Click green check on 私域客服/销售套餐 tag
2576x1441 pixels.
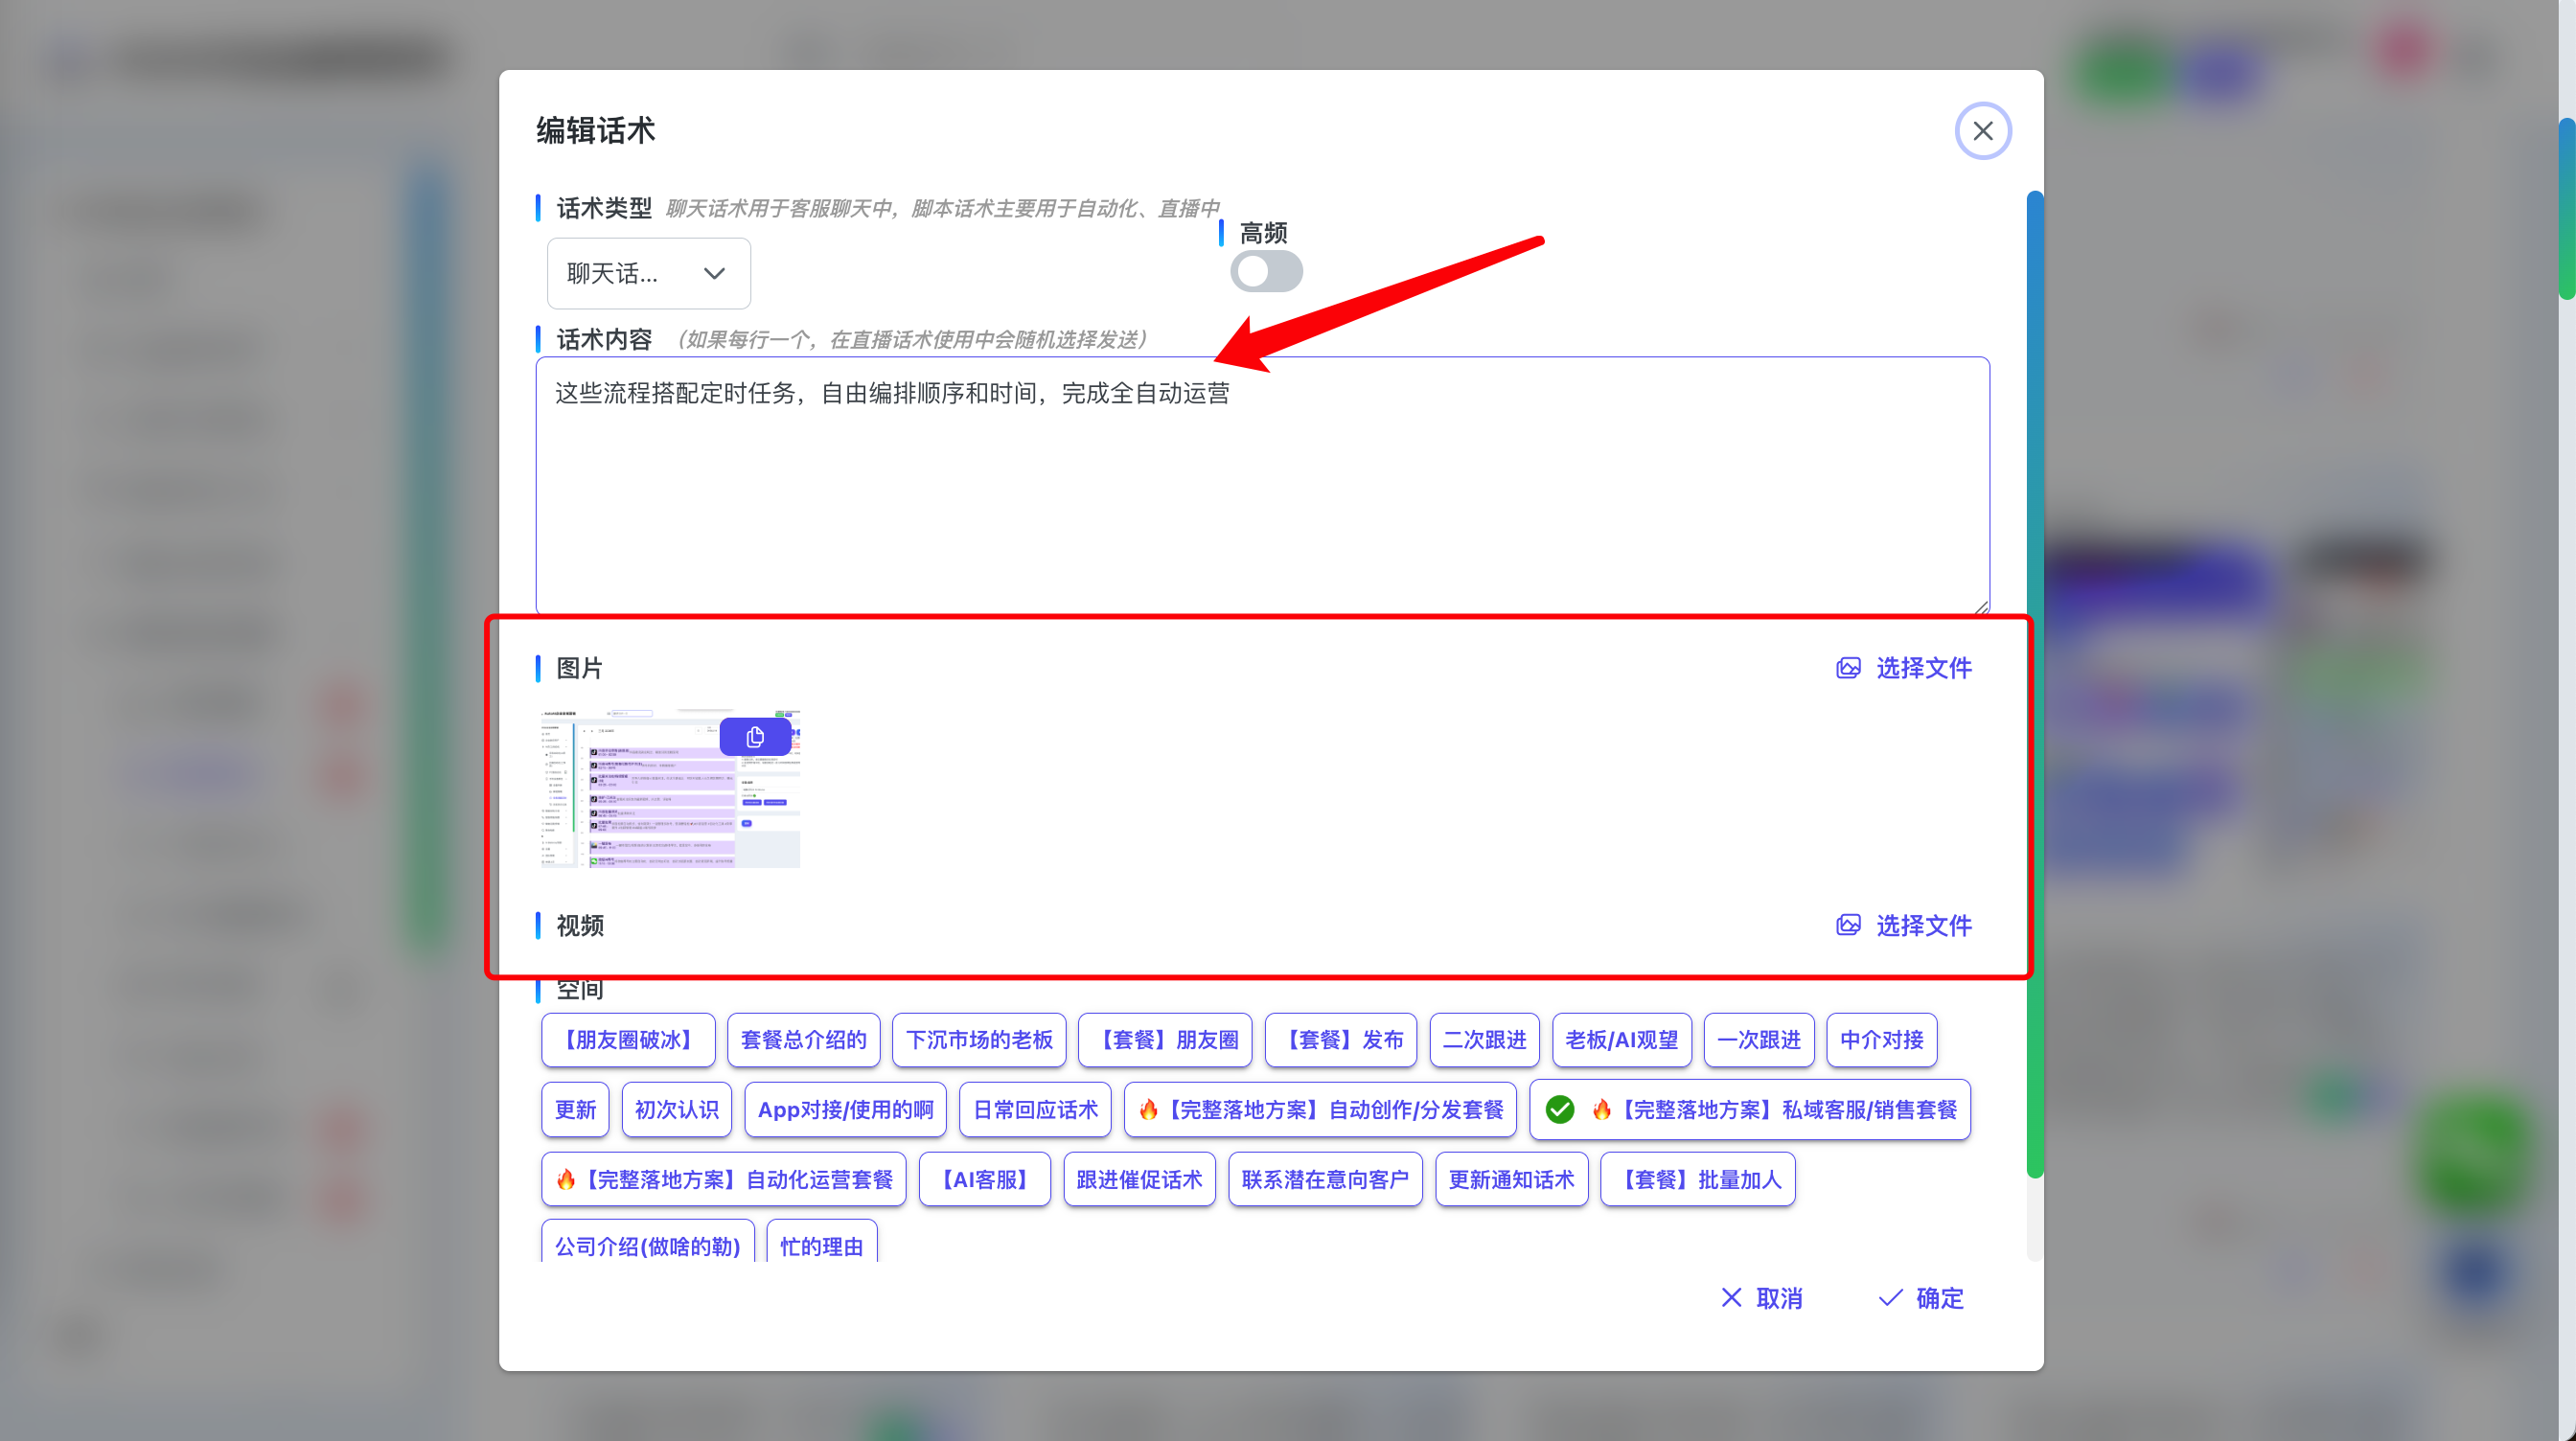(x=1559, y=1110)
